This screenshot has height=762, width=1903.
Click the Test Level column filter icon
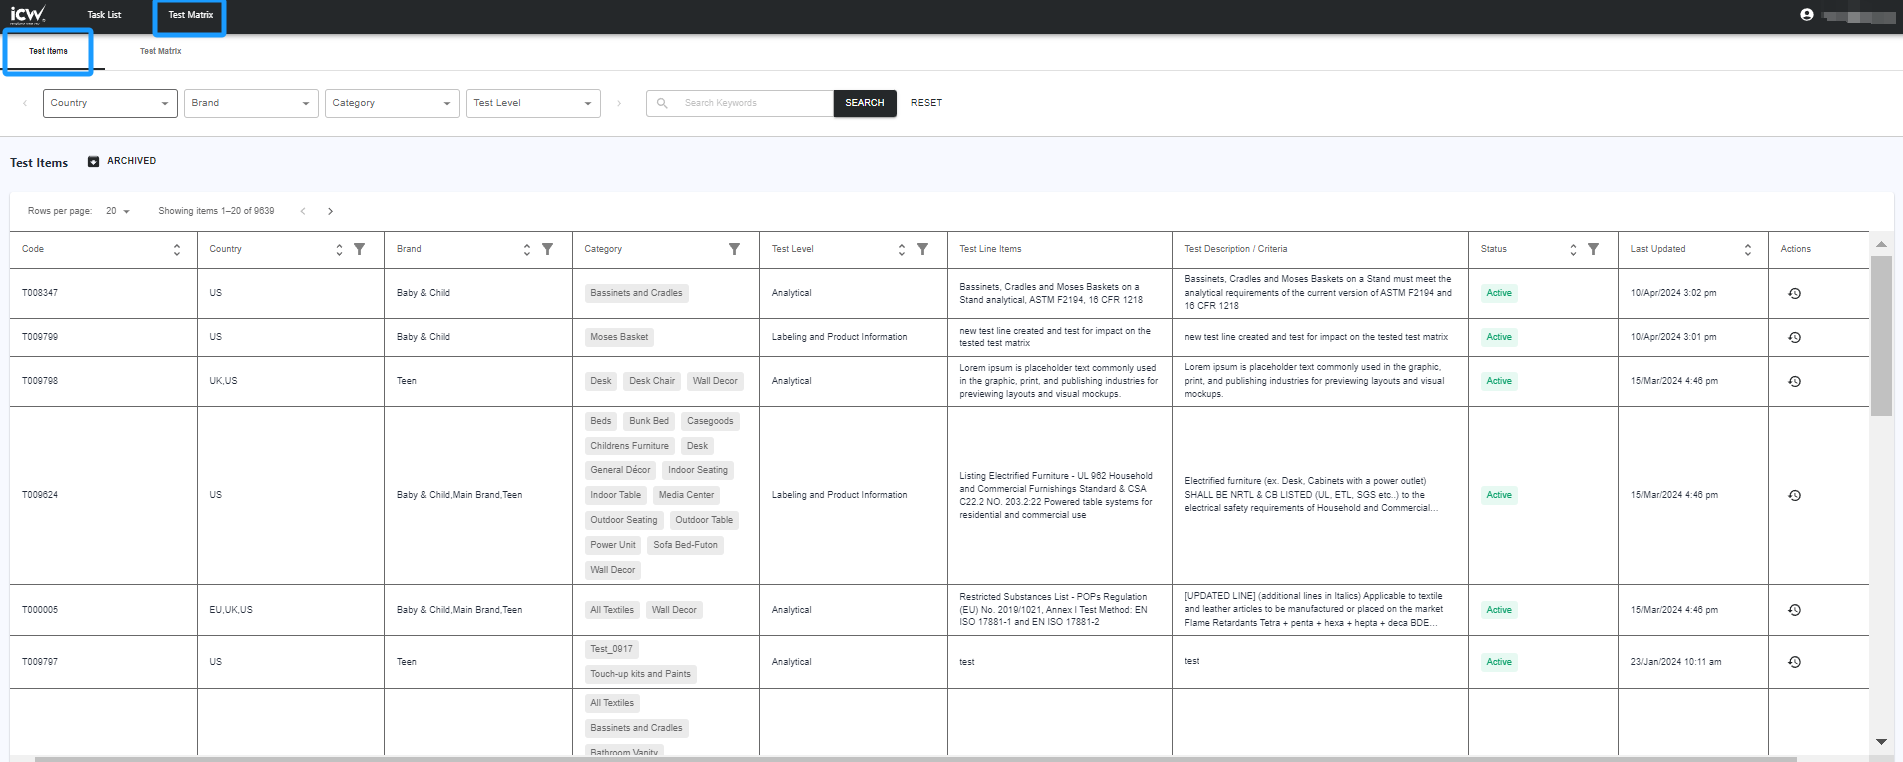click(x=922, y=249)
